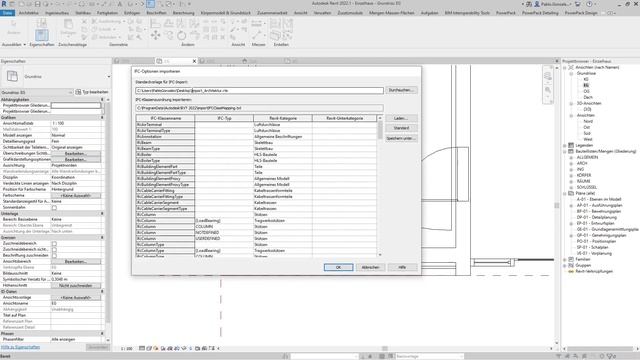Switch to the Zusammenarbeit ribbon tab
Viewport: 640px width, 360px height.
(272, 13)
